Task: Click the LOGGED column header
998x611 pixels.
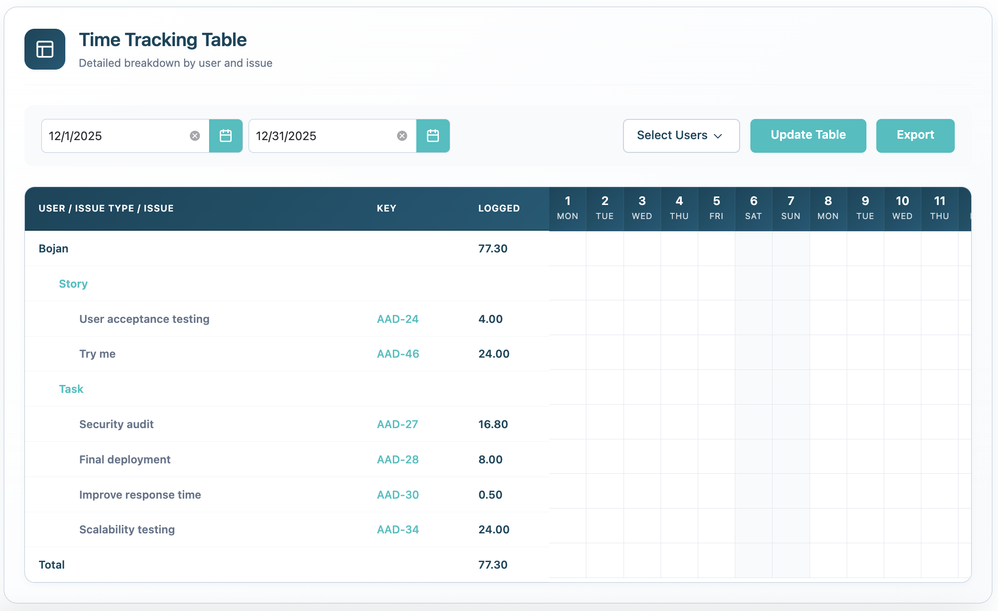Action: (x=499, y=208)
